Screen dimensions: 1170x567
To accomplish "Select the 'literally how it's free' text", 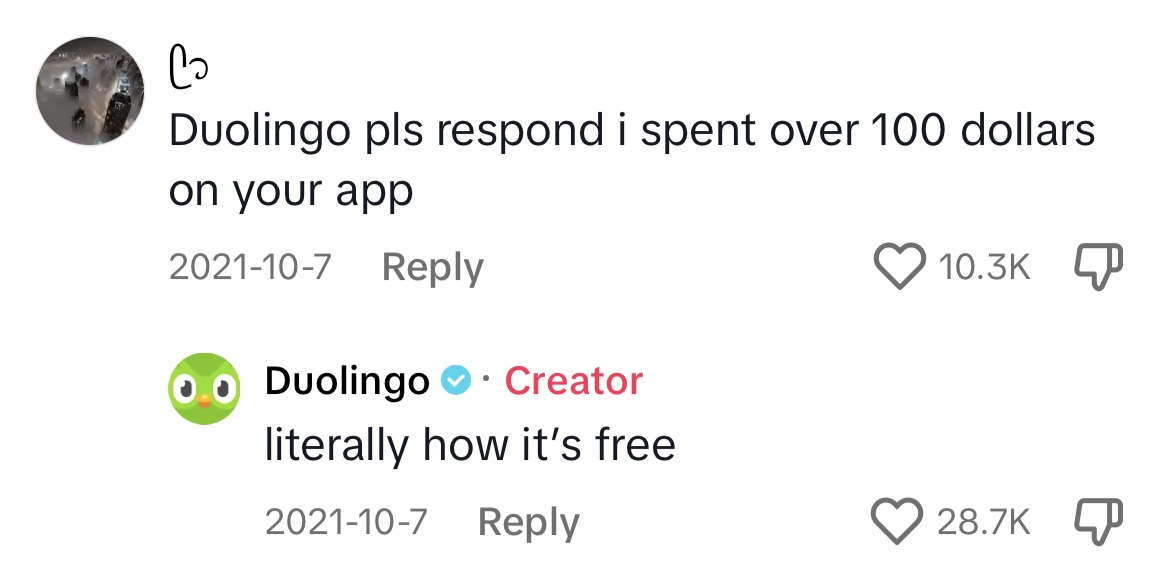I will click(470, 446).
